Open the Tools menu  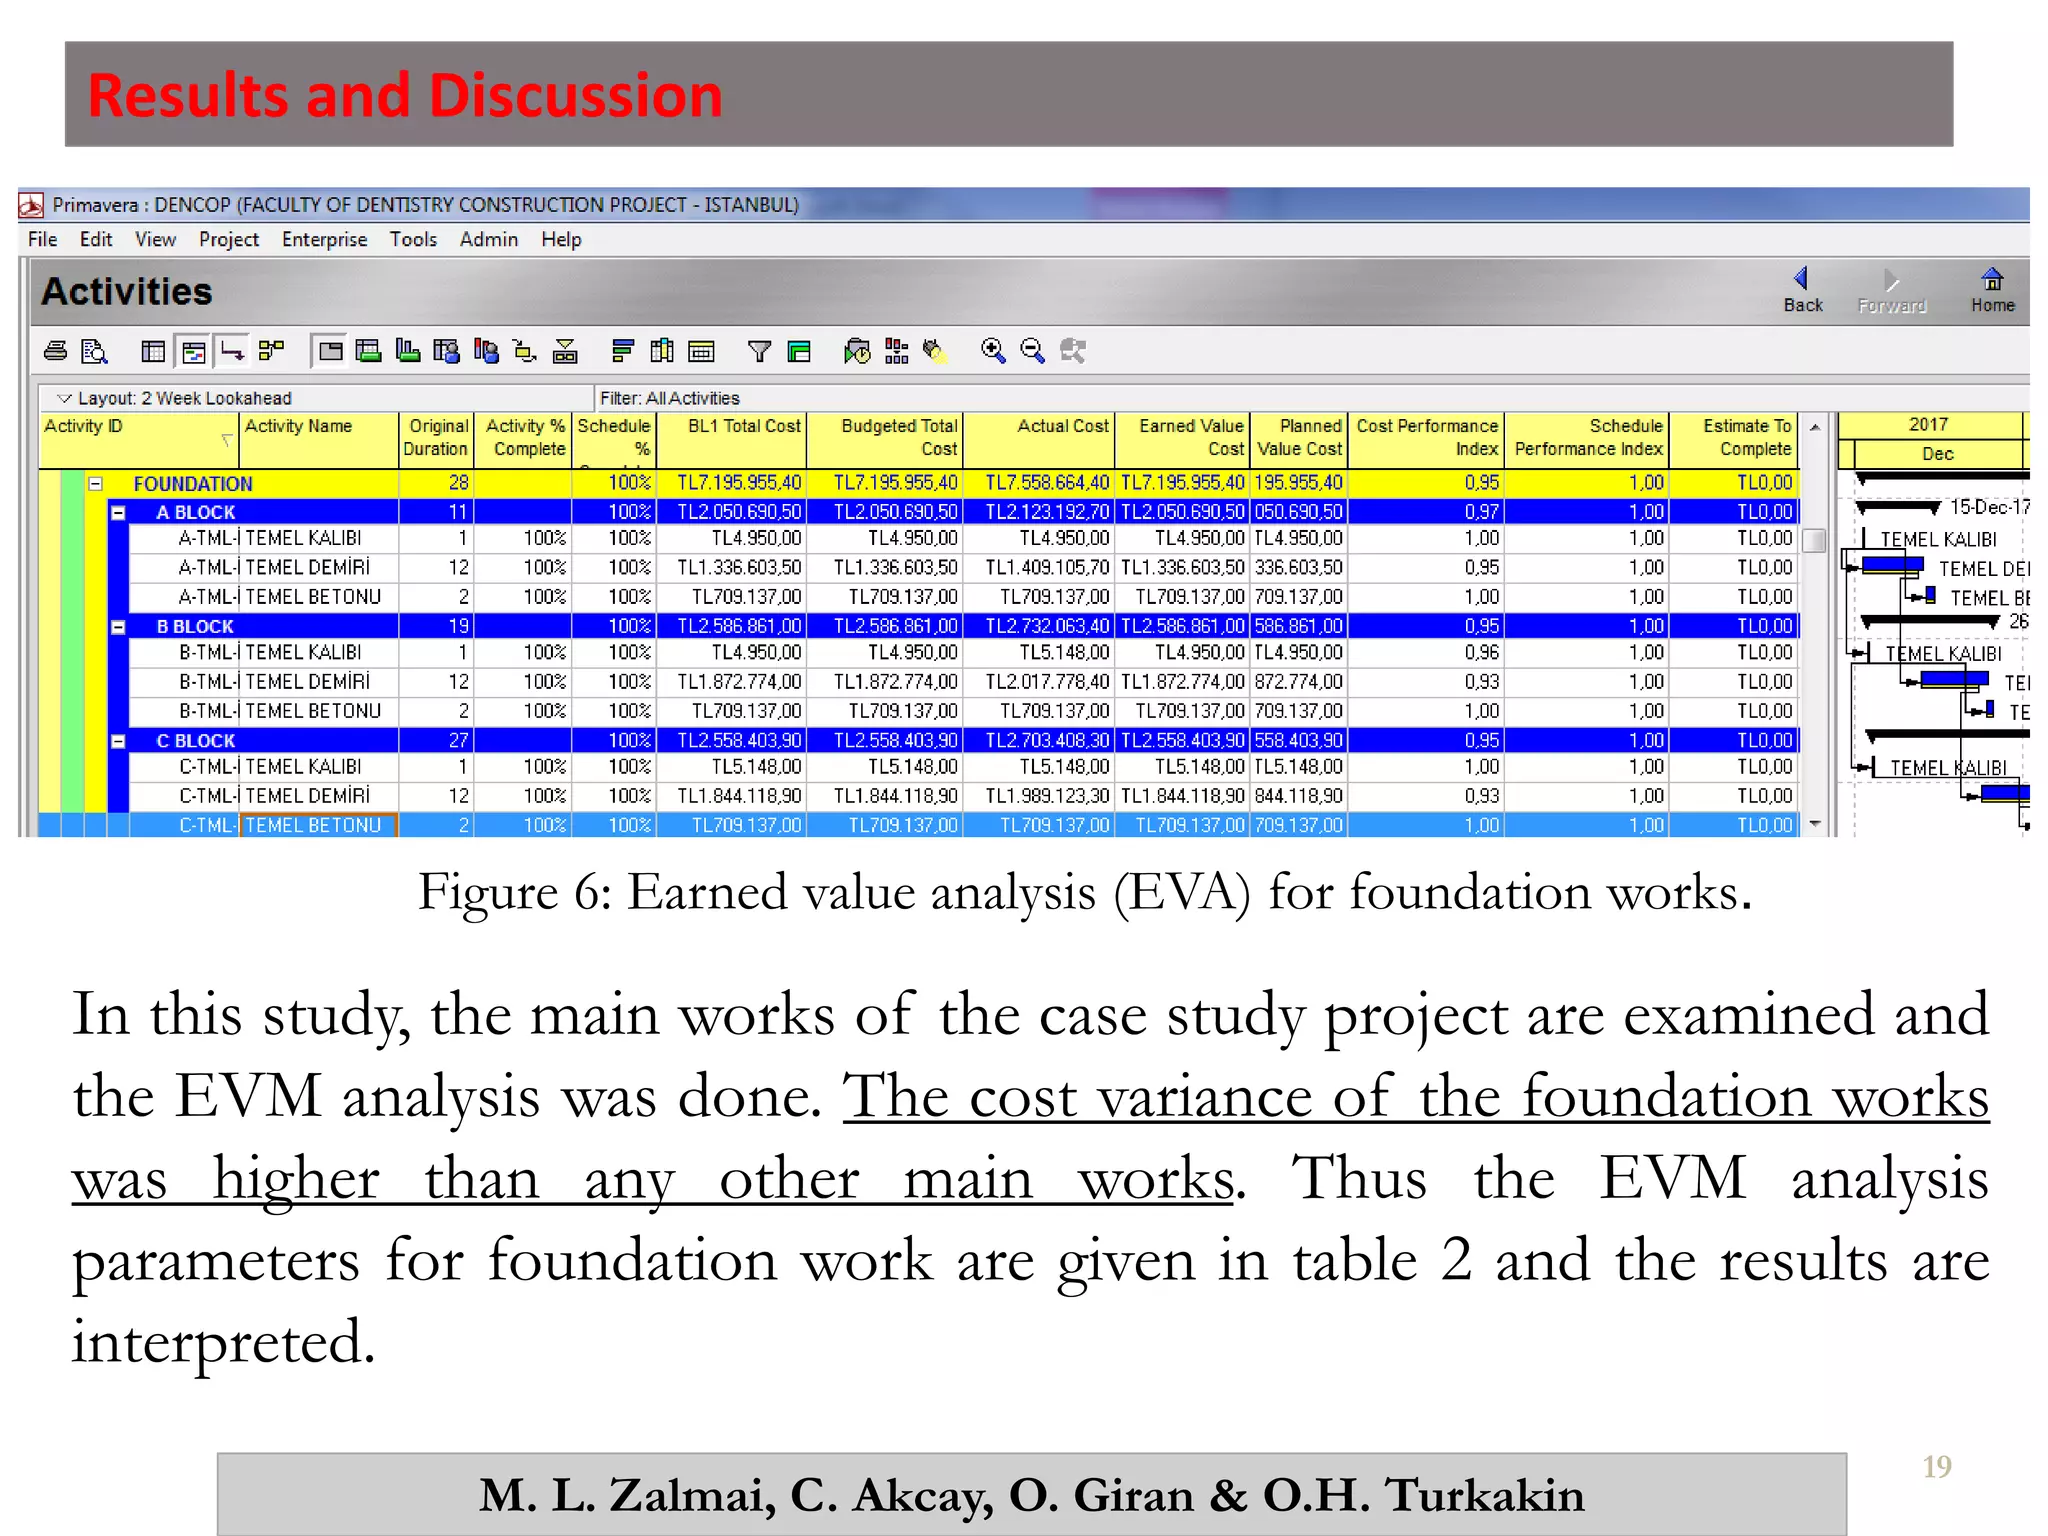(x=413, y=240)
